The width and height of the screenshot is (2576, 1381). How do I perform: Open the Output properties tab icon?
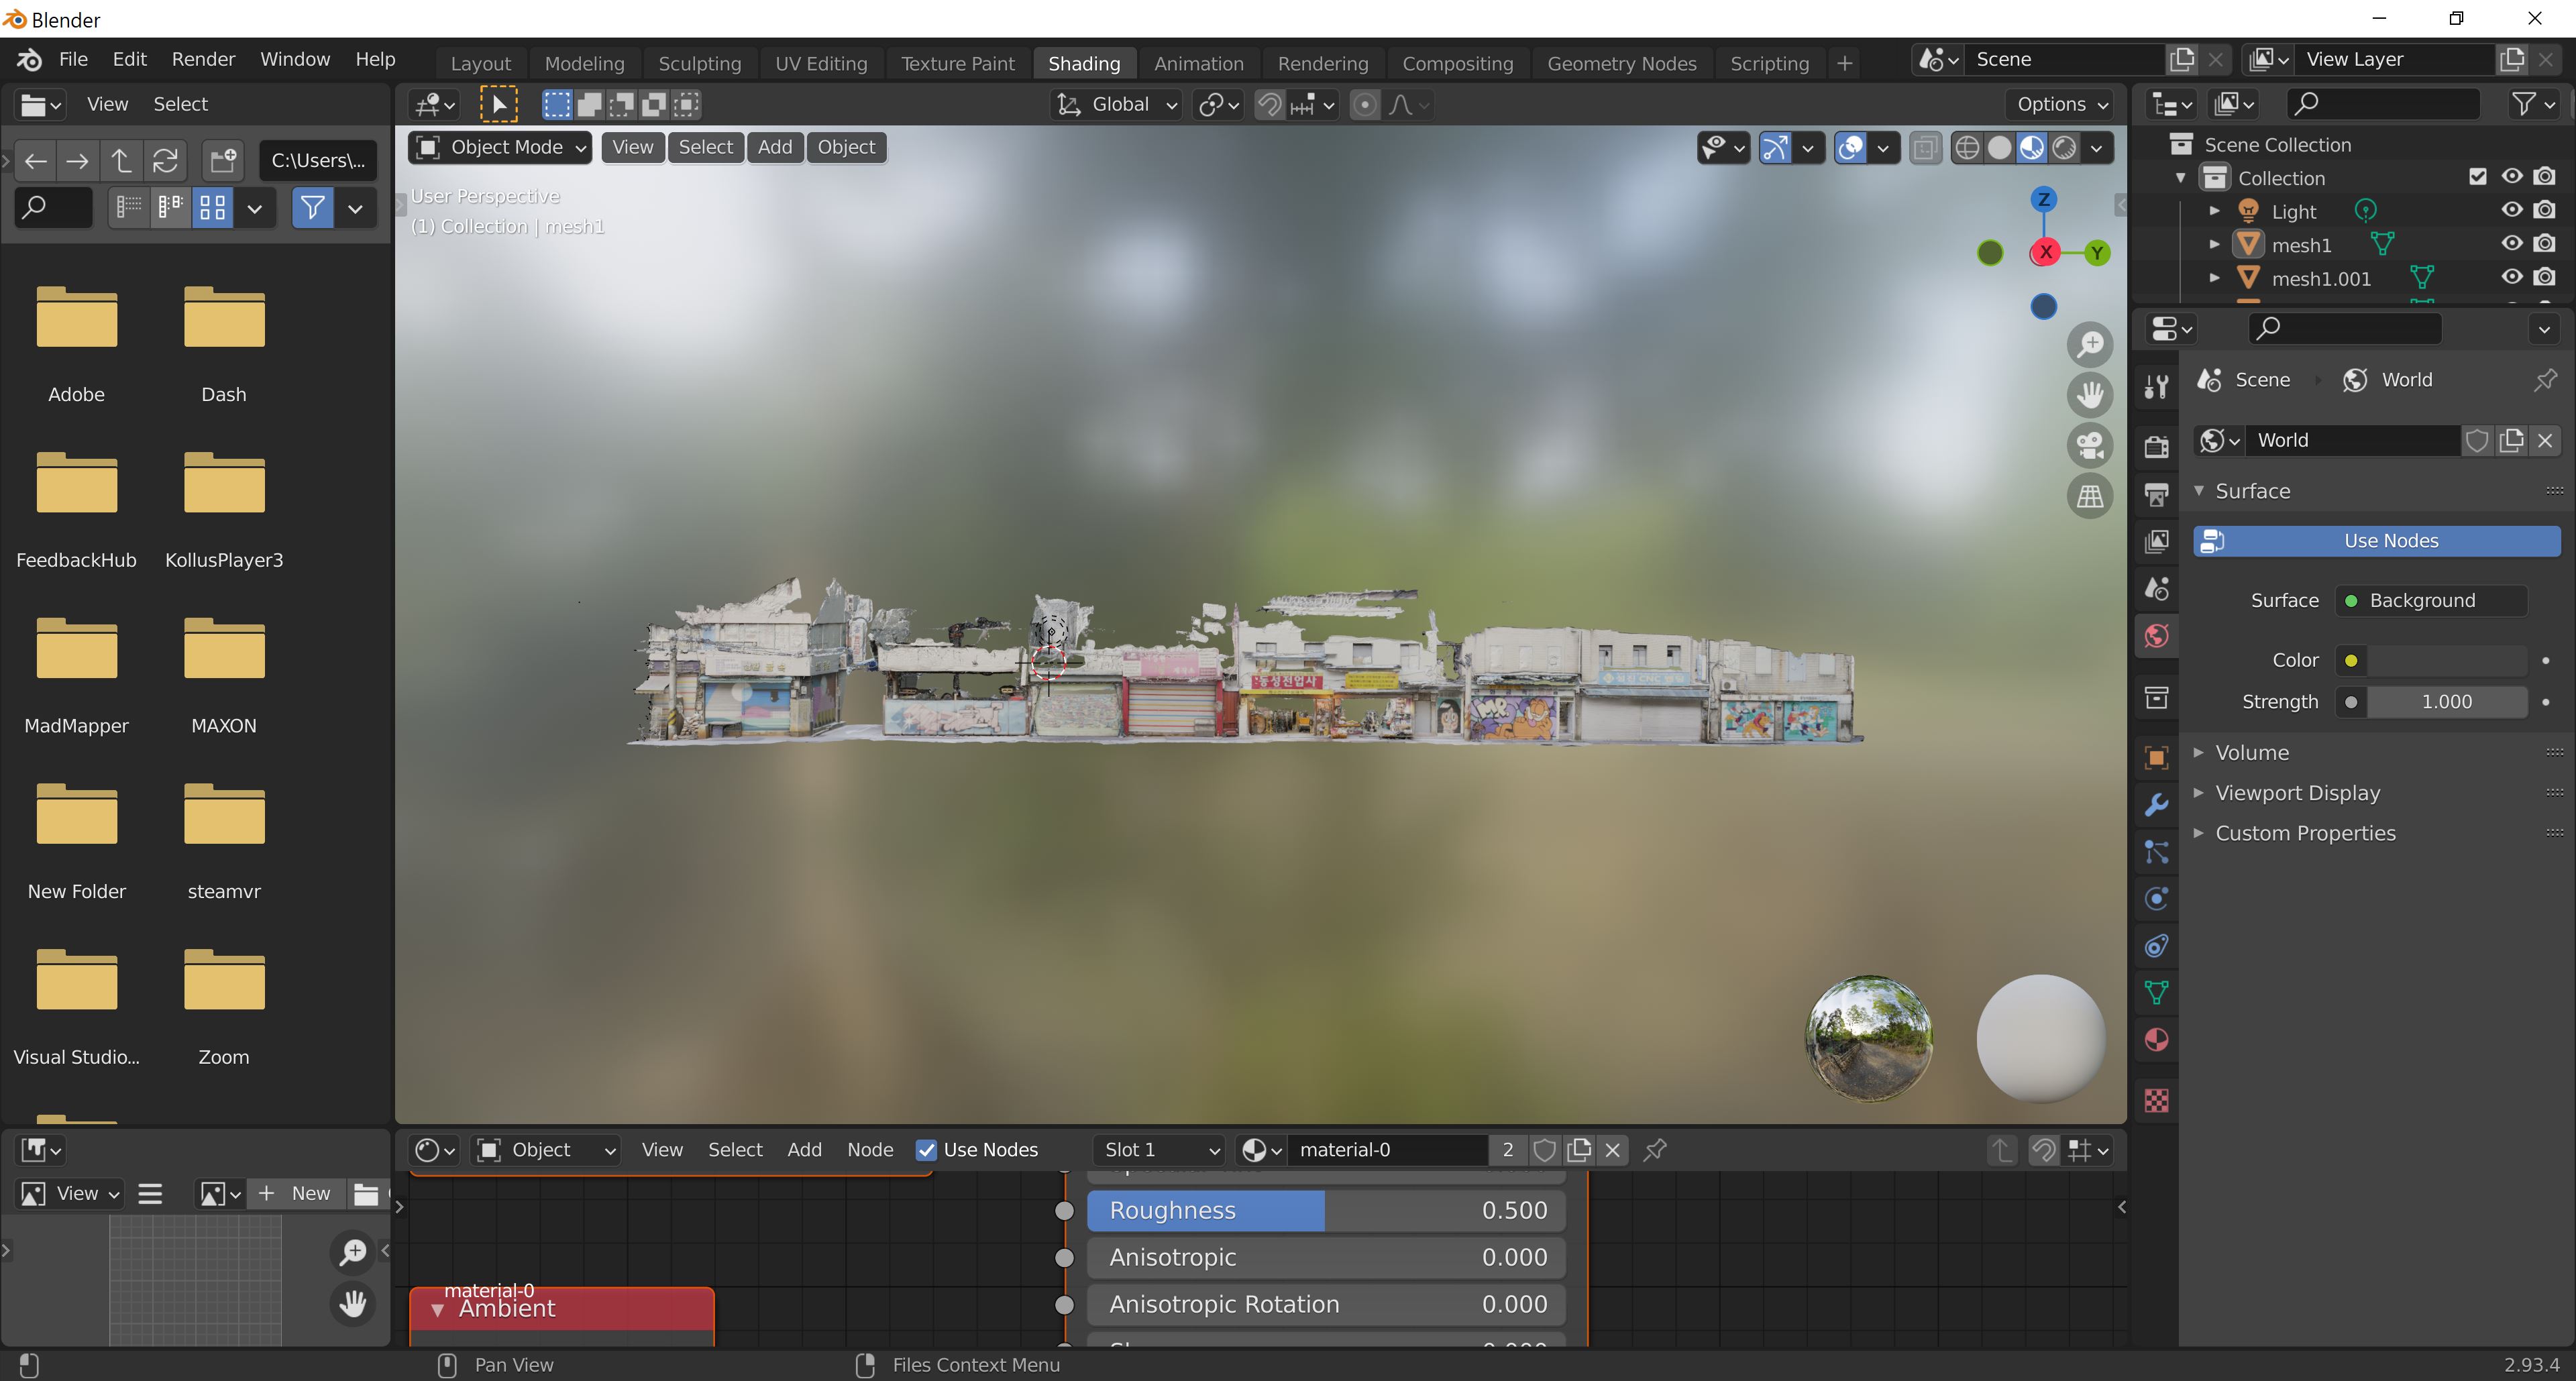[x=2157, y=494]
